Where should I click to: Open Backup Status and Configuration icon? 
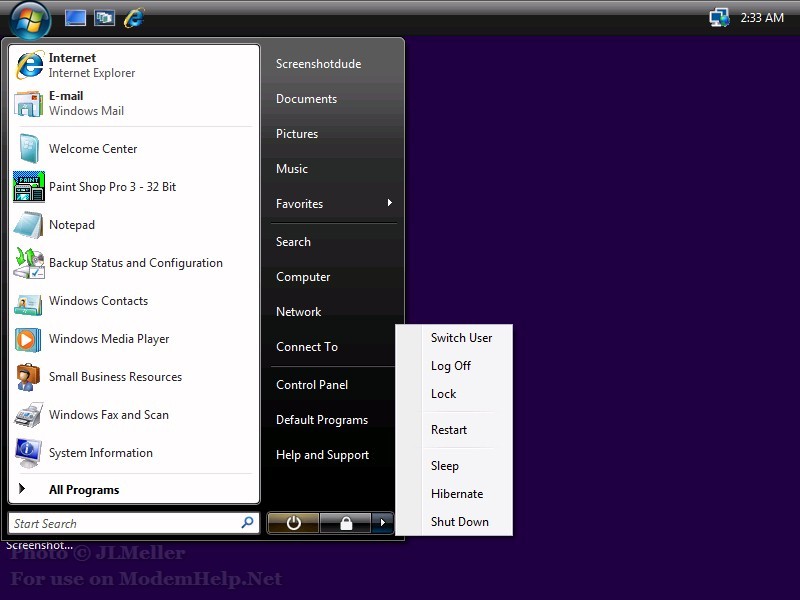29,263
